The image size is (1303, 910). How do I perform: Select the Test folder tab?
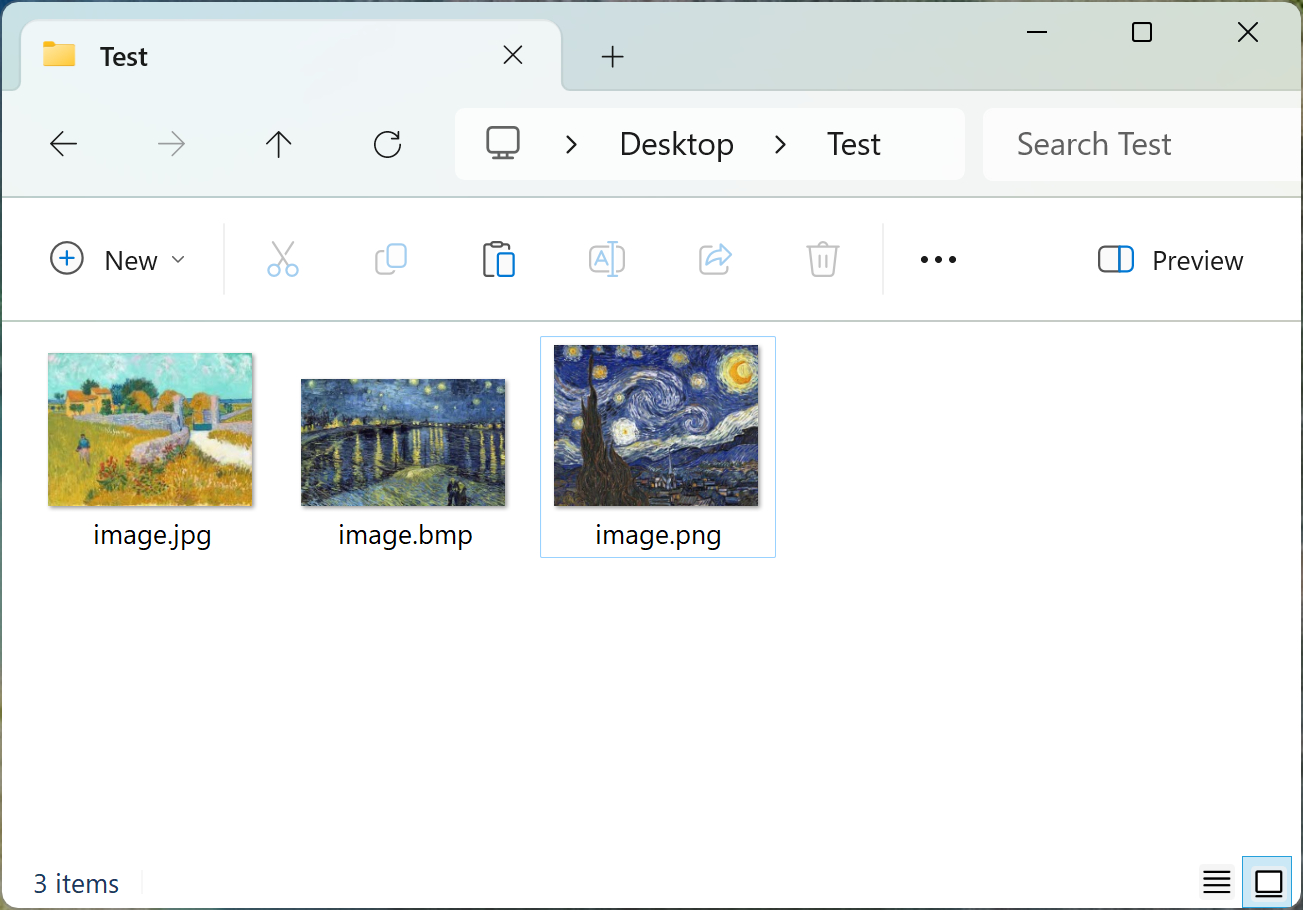click(x=290, y=56)
